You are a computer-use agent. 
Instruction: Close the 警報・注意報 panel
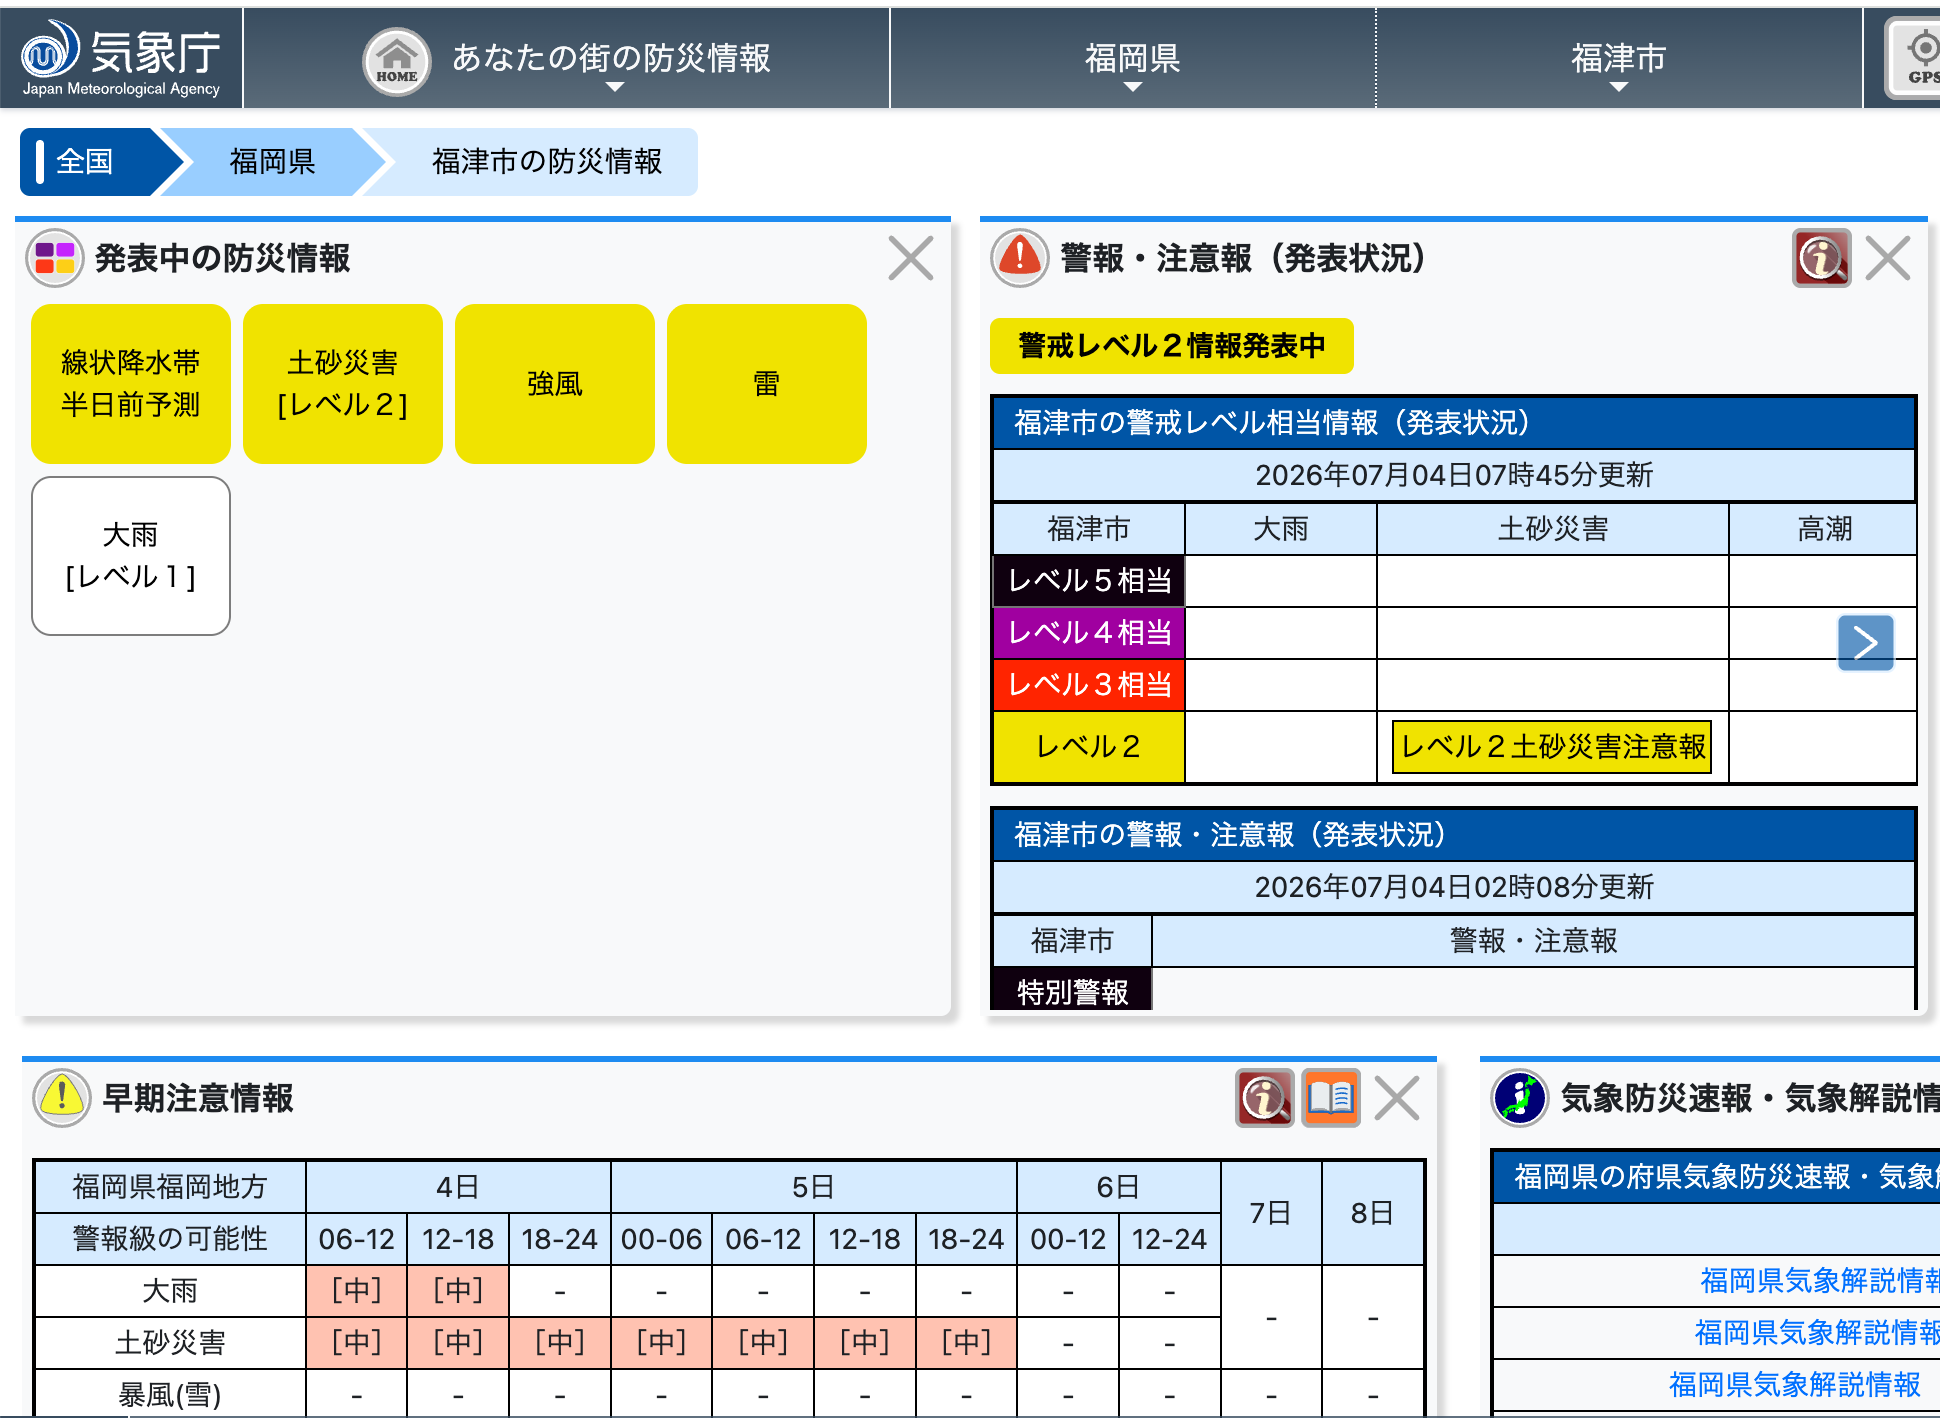(x=1888, y=258)
